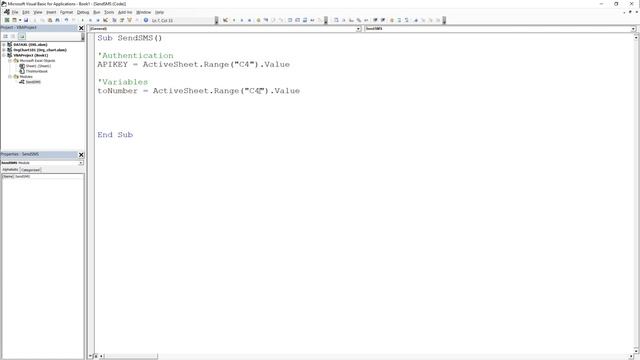Click View Code icon in Project panel

point(5,36)
